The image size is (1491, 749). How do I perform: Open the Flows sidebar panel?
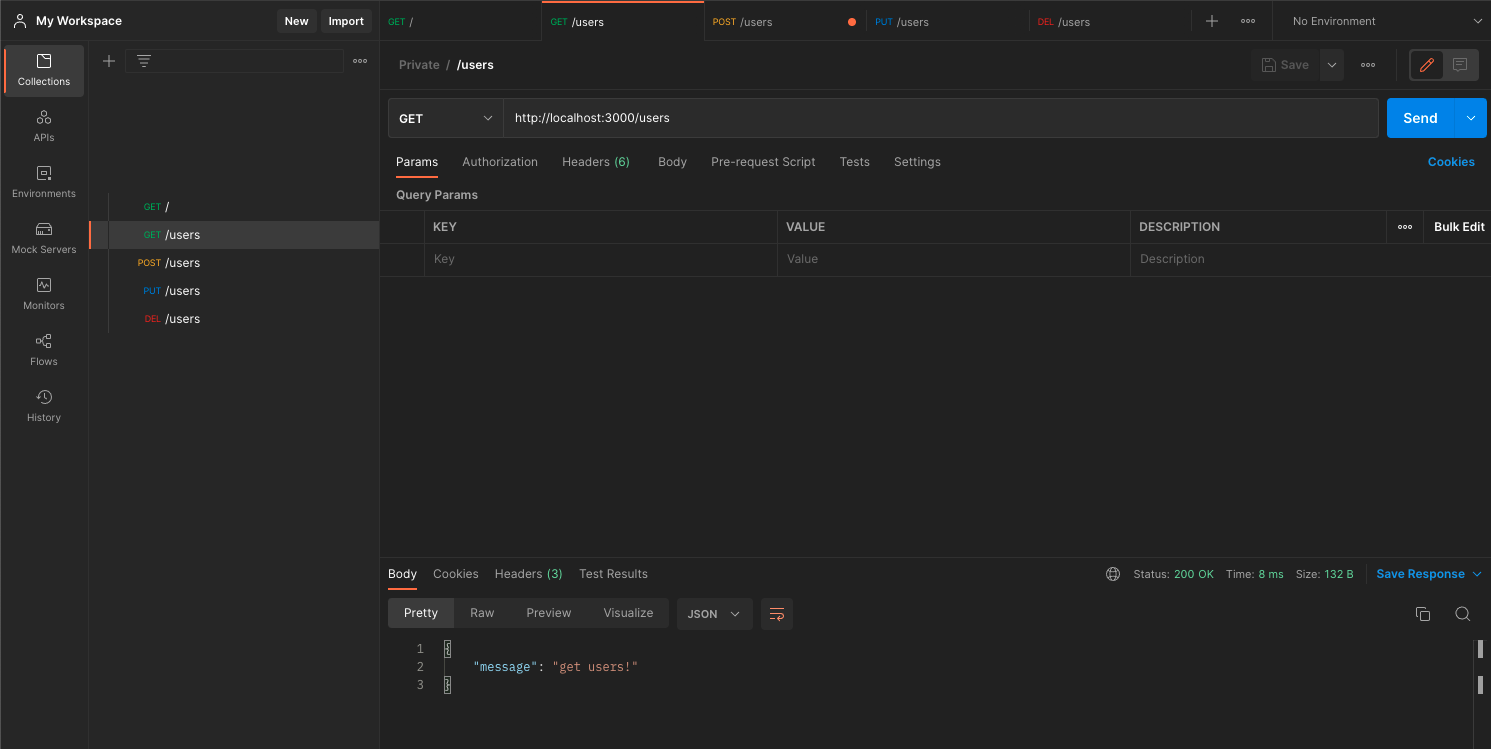44,350
